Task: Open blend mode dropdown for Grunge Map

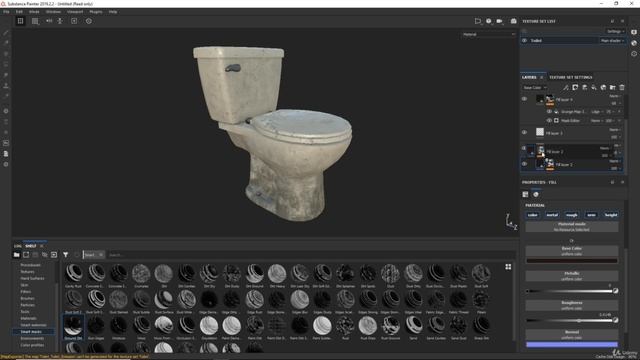Action: coord(597,111)
